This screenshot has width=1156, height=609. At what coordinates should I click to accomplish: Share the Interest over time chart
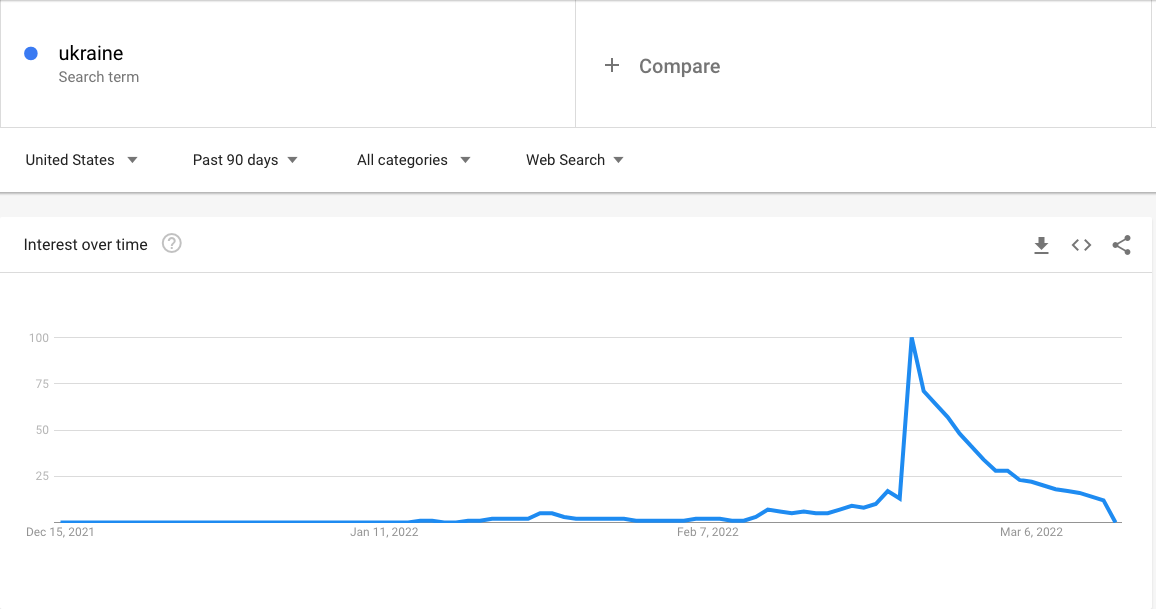click(1121, 245)
